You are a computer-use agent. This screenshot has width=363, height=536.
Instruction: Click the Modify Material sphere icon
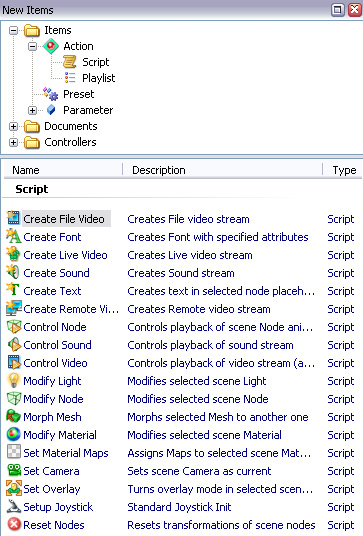coord(14,434)
